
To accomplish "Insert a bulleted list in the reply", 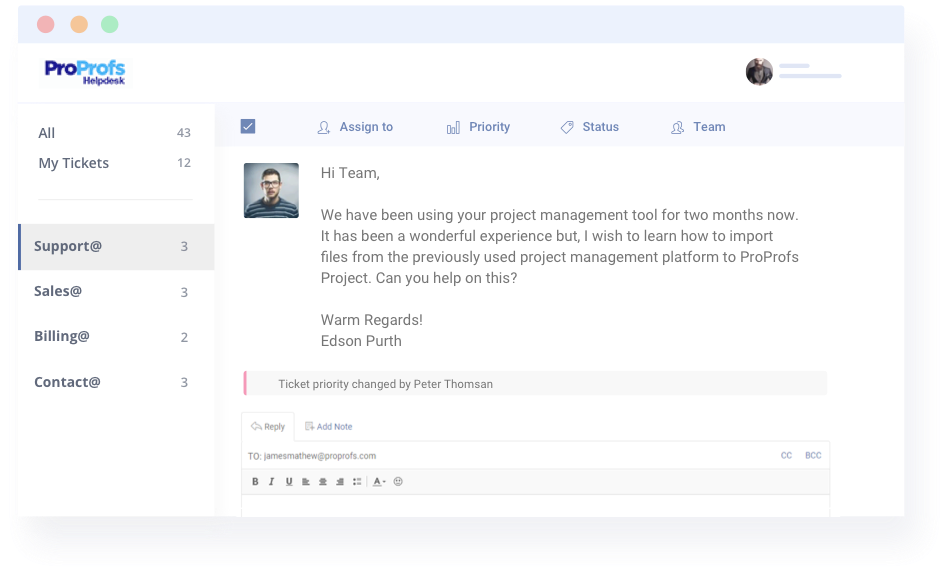I will 357,482.
